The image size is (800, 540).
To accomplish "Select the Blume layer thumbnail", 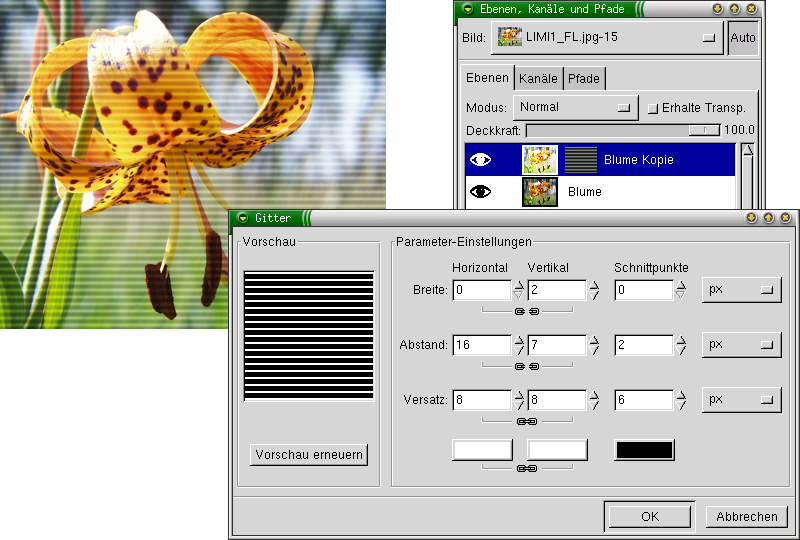I will tap(540, 192).
